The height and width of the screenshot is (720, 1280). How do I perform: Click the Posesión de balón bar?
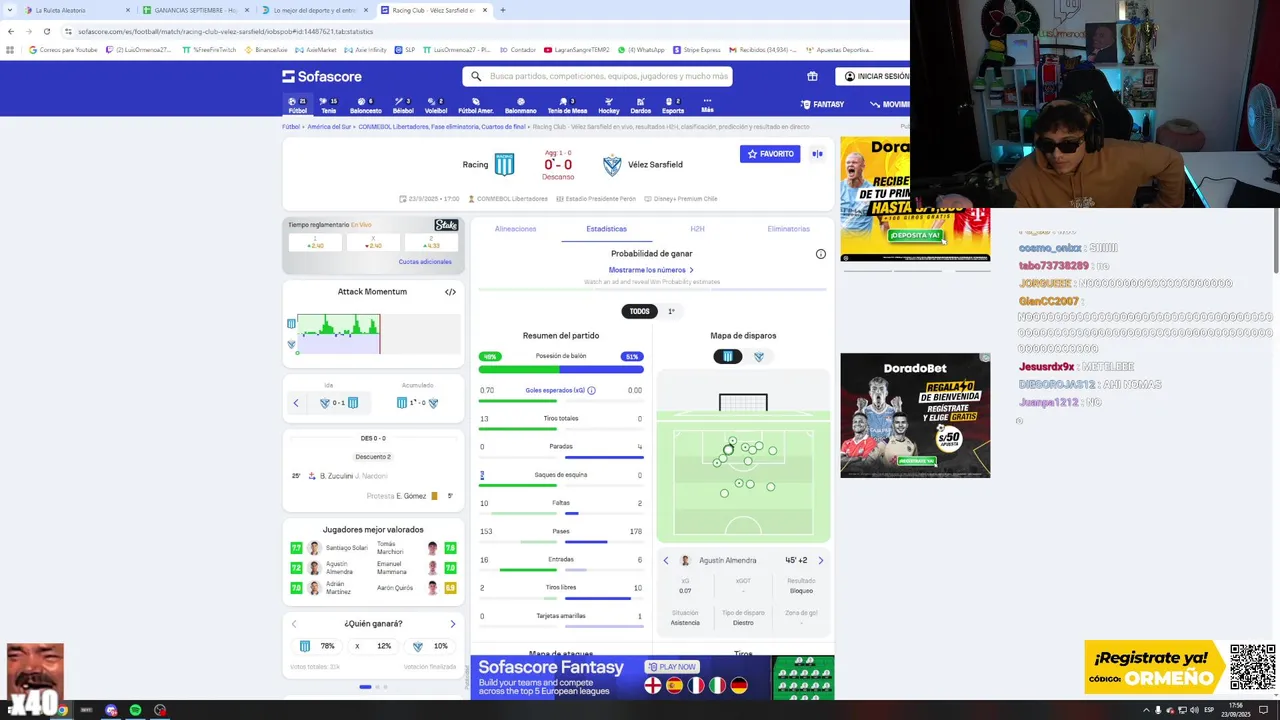tap(561, 370)
